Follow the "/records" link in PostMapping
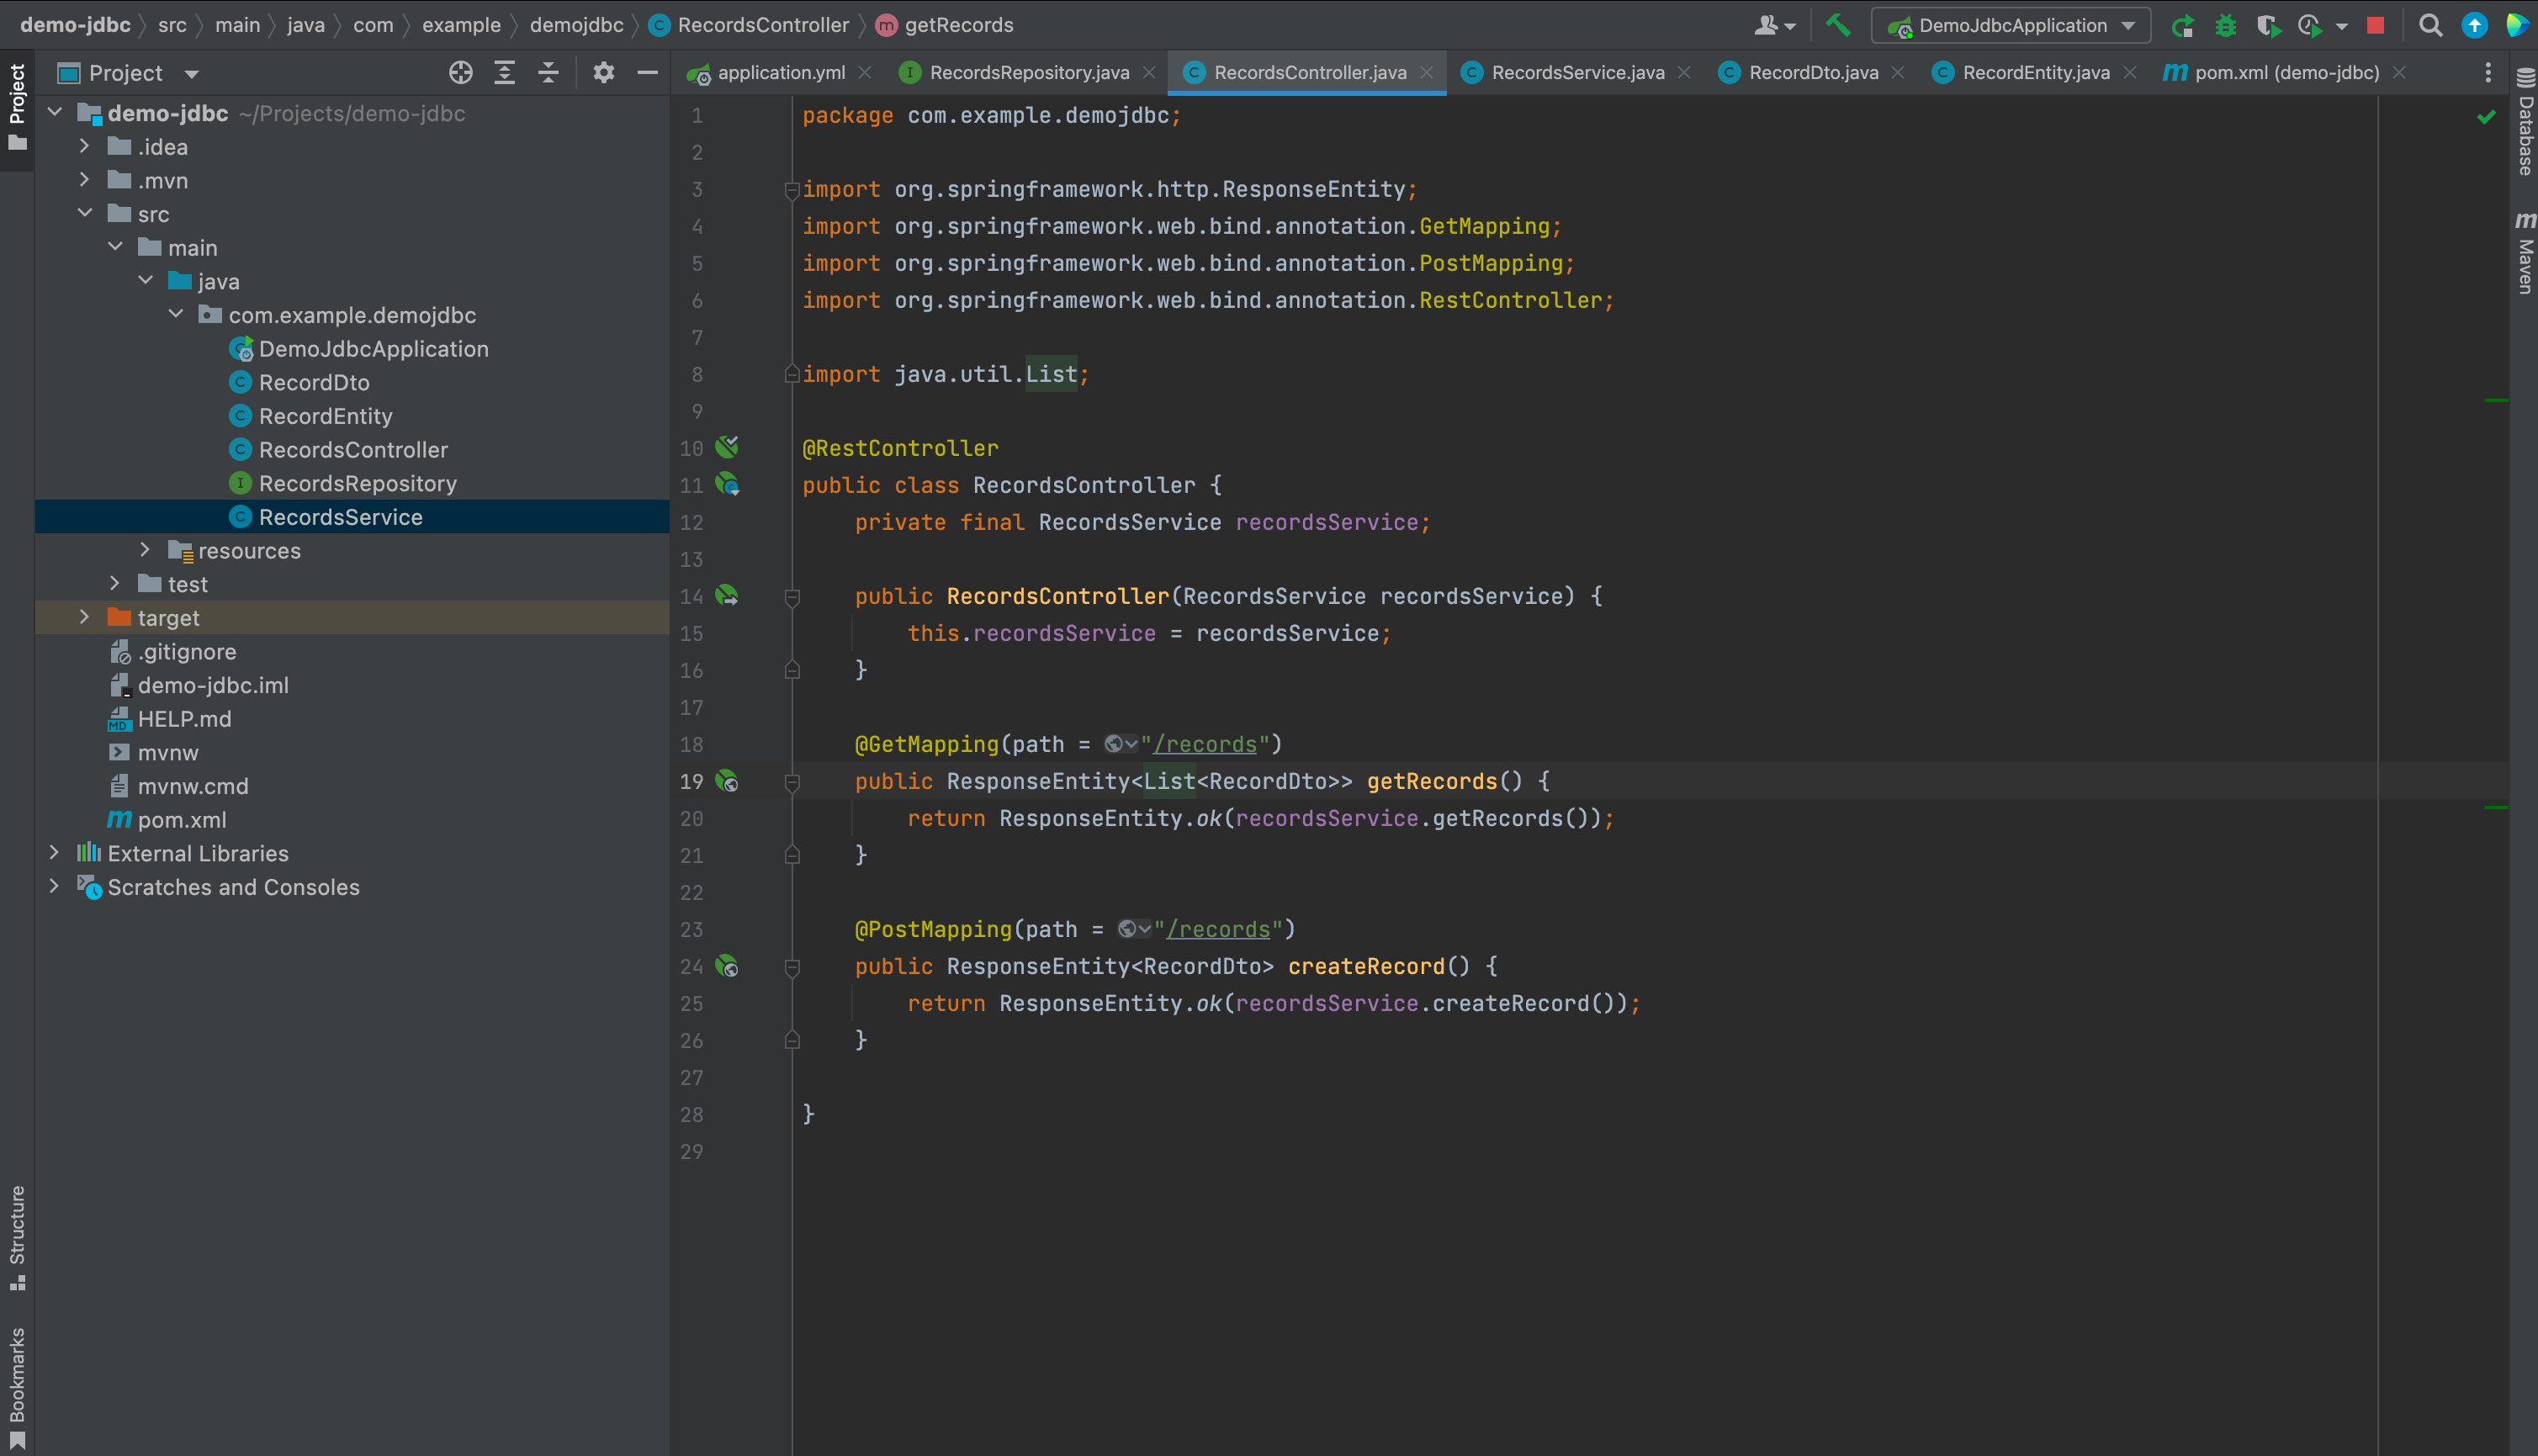2538x1456 pixels. [1218, 929]
